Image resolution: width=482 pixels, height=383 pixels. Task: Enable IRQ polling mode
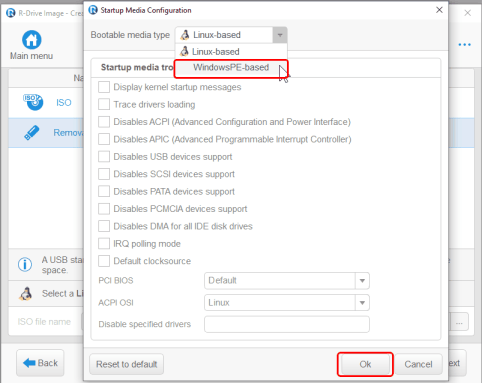(104, 244)
